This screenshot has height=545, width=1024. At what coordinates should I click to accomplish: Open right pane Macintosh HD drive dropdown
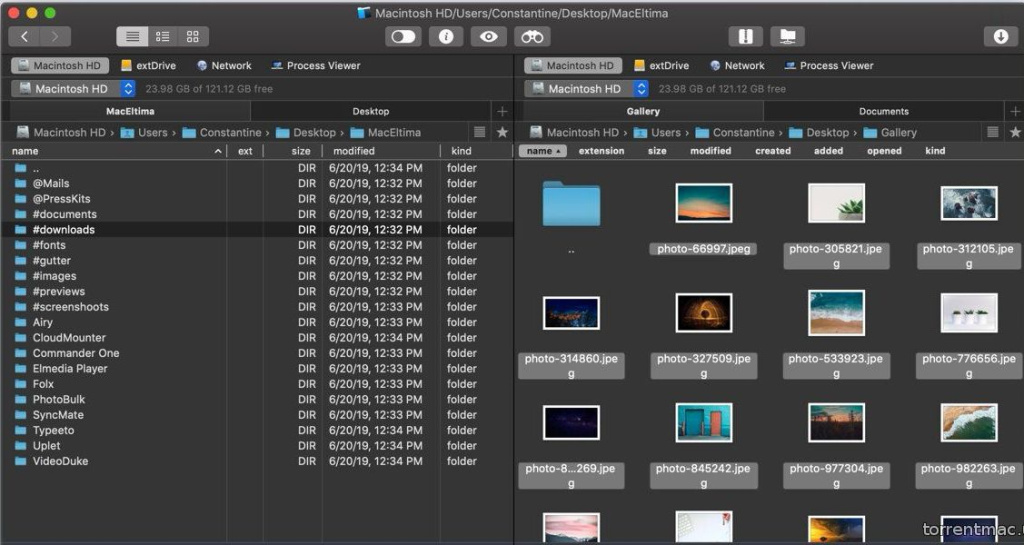[x=584, y=89]
